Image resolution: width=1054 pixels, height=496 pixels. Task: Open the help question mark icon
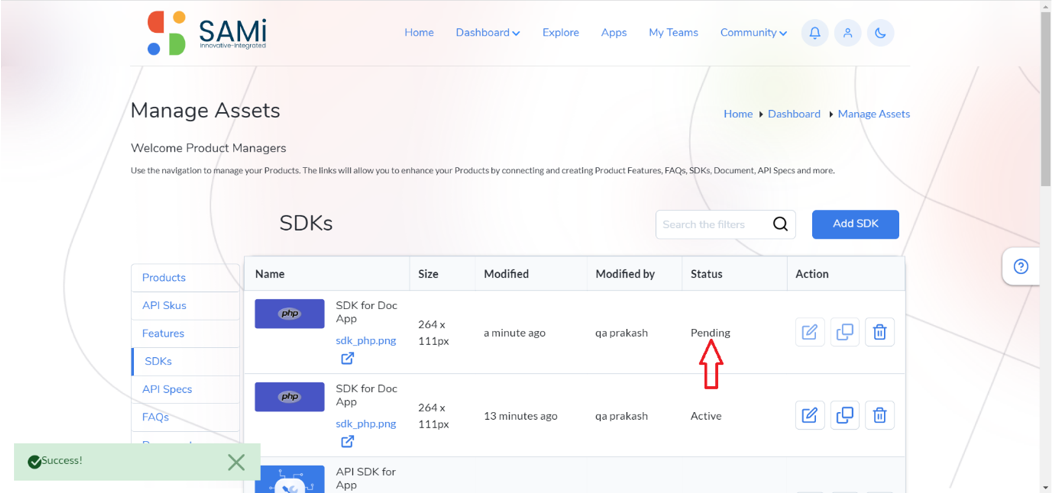click(x=1020, y=267)
